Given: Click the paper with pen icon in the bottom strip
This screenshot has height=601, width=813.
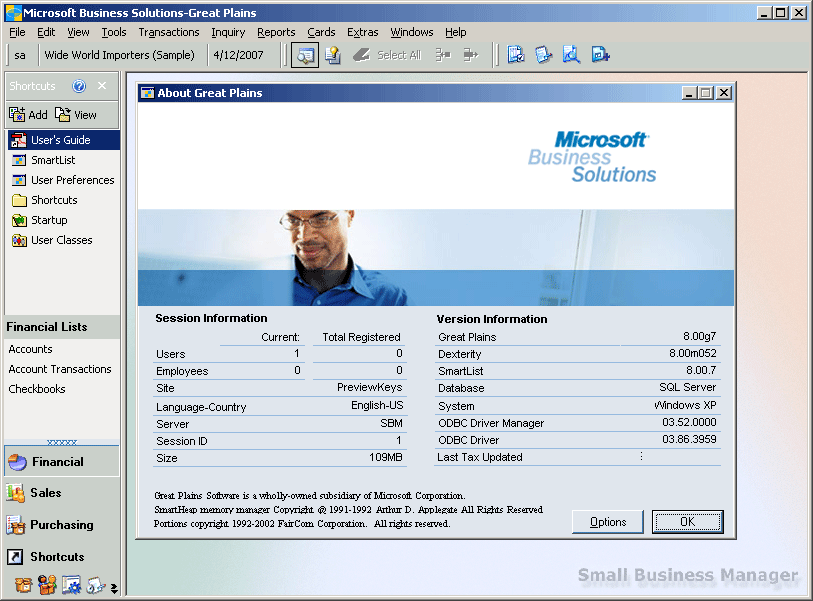Looking at the screenshot, I should point(95,585).
